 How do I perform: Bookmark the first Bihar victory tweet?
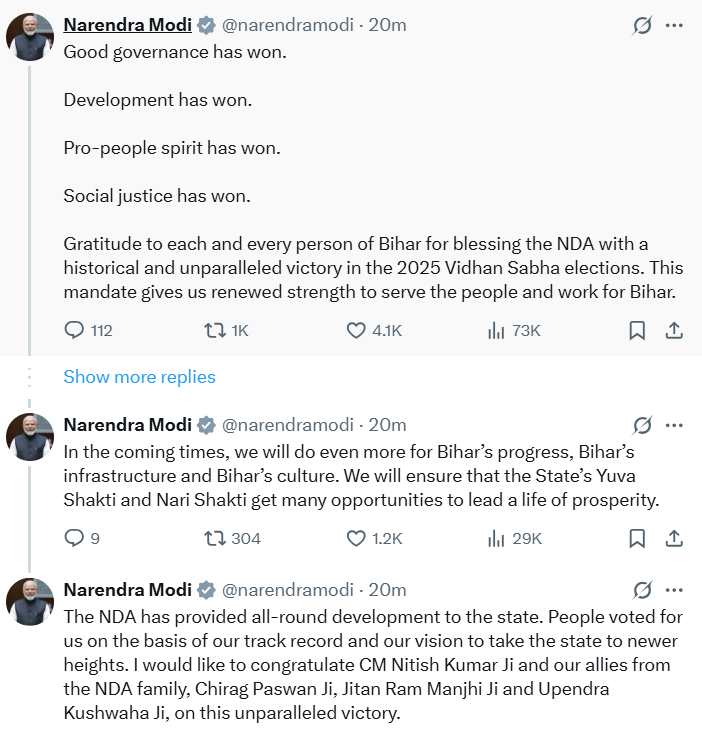pos(637,330)
